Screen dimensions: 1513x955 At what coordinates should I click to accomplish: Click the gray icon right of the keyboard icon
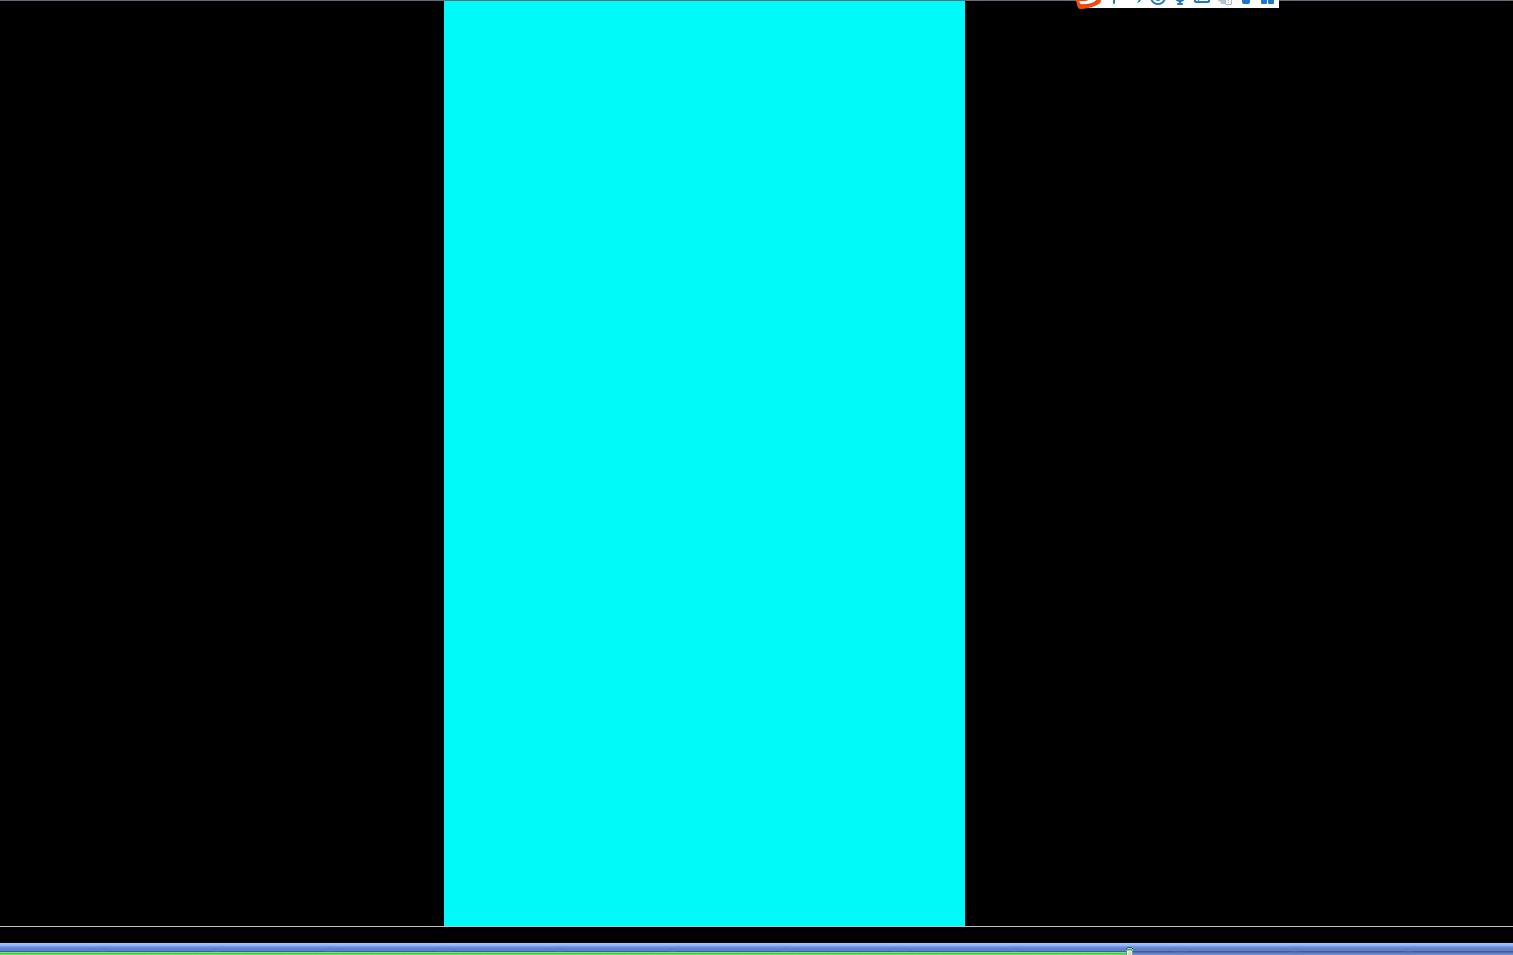coord(1224,2)
